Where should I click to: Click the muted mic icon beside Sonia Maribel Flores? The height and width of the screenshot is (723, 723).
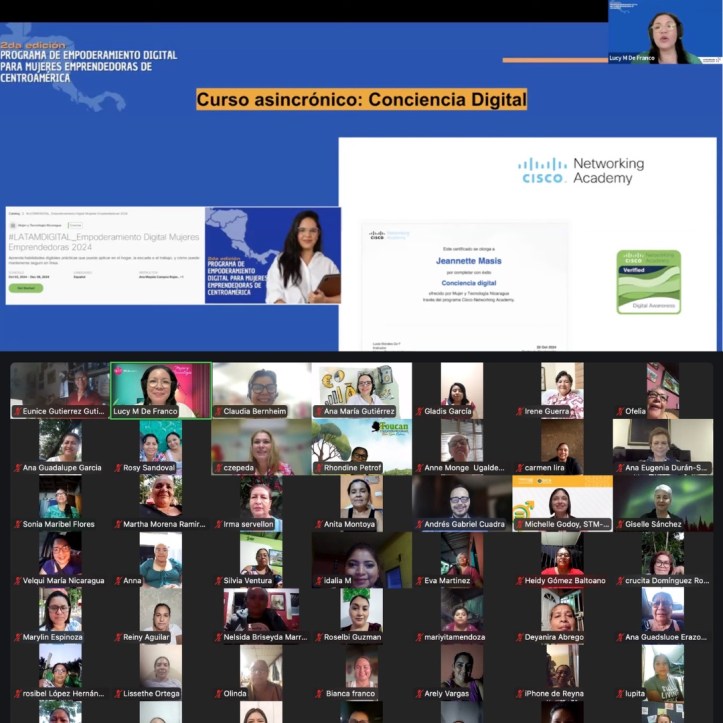click(18, 524)
